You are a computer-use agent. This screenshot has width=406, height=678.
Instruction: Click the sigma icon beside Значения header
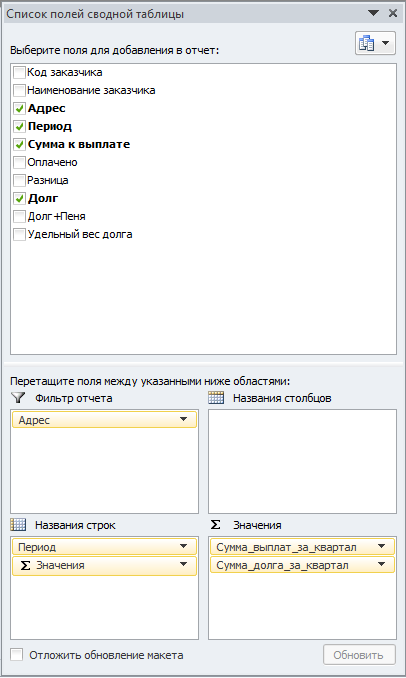click(x=215, y=524)
